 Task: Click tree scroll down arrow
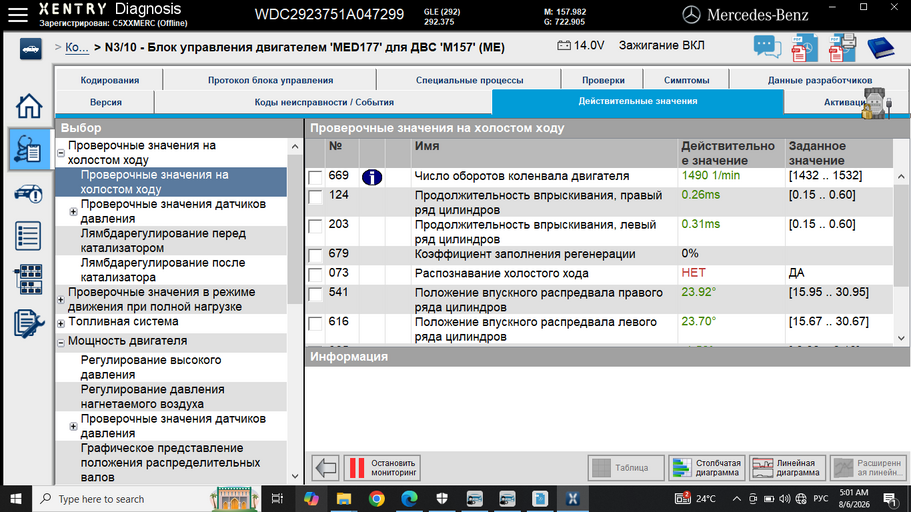point(295,476)
